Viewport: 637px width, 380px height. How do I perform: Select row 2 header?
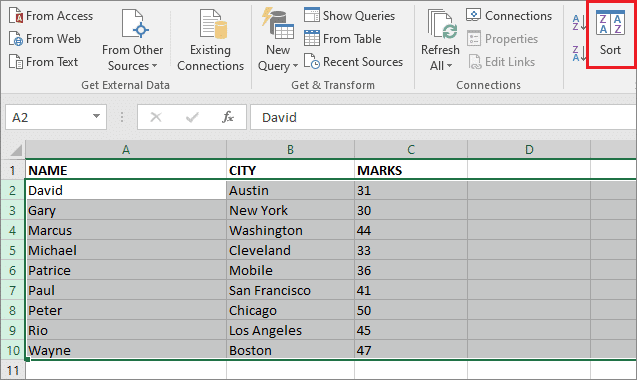click(x=13, y=190)
